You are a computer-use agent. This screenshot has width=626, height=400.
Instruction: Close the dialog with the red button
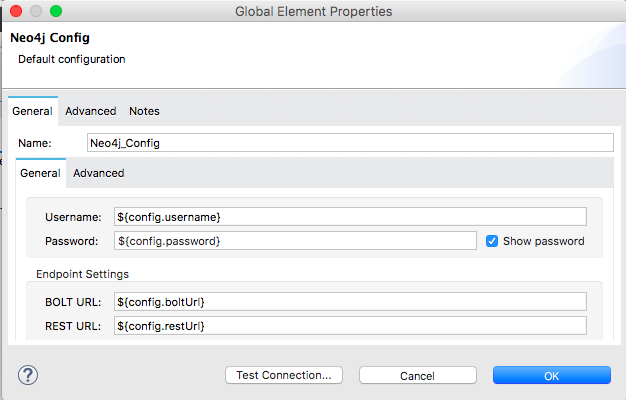click(x=16, y=12)
